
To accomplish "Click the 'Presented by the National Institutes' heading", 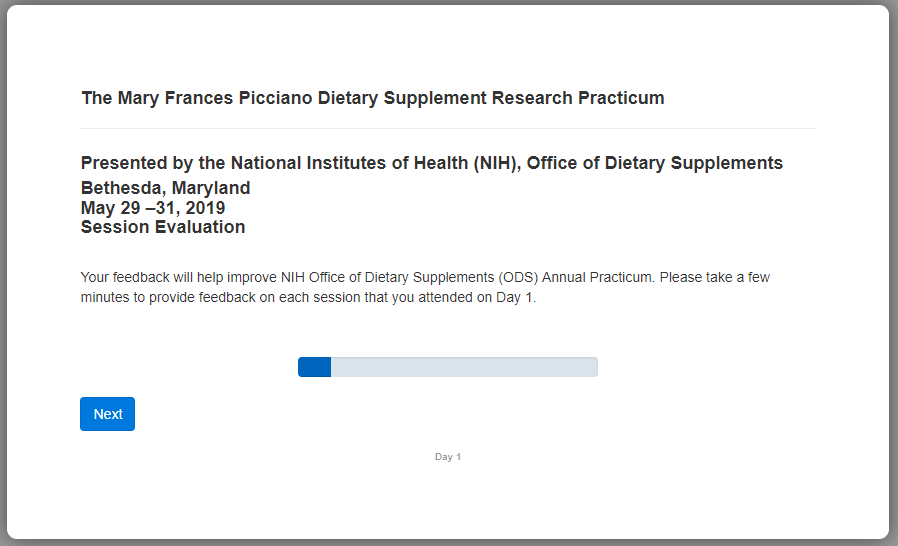I will click(431, 163).
